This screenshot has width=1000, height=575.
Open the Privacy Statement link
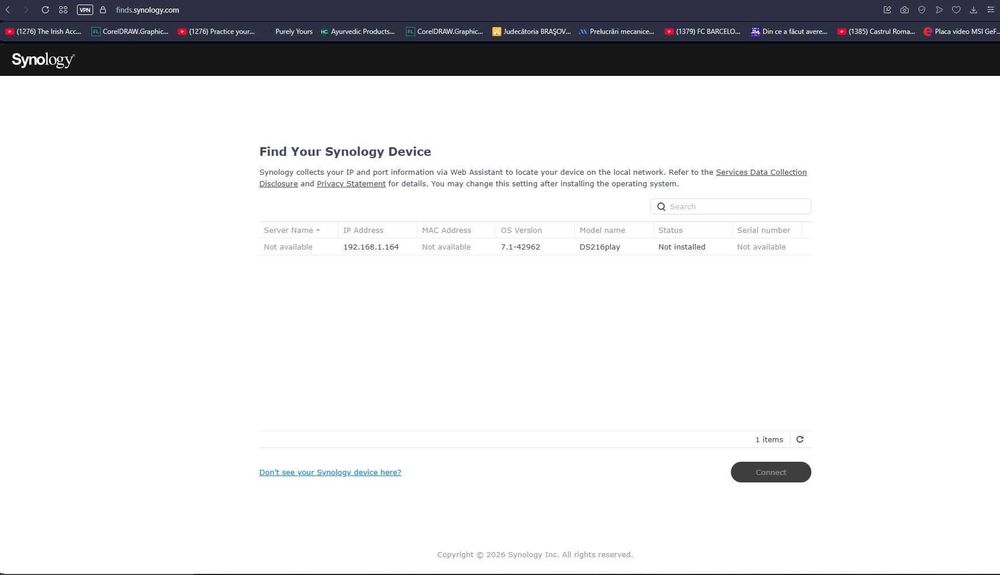(x=351, y=184)
